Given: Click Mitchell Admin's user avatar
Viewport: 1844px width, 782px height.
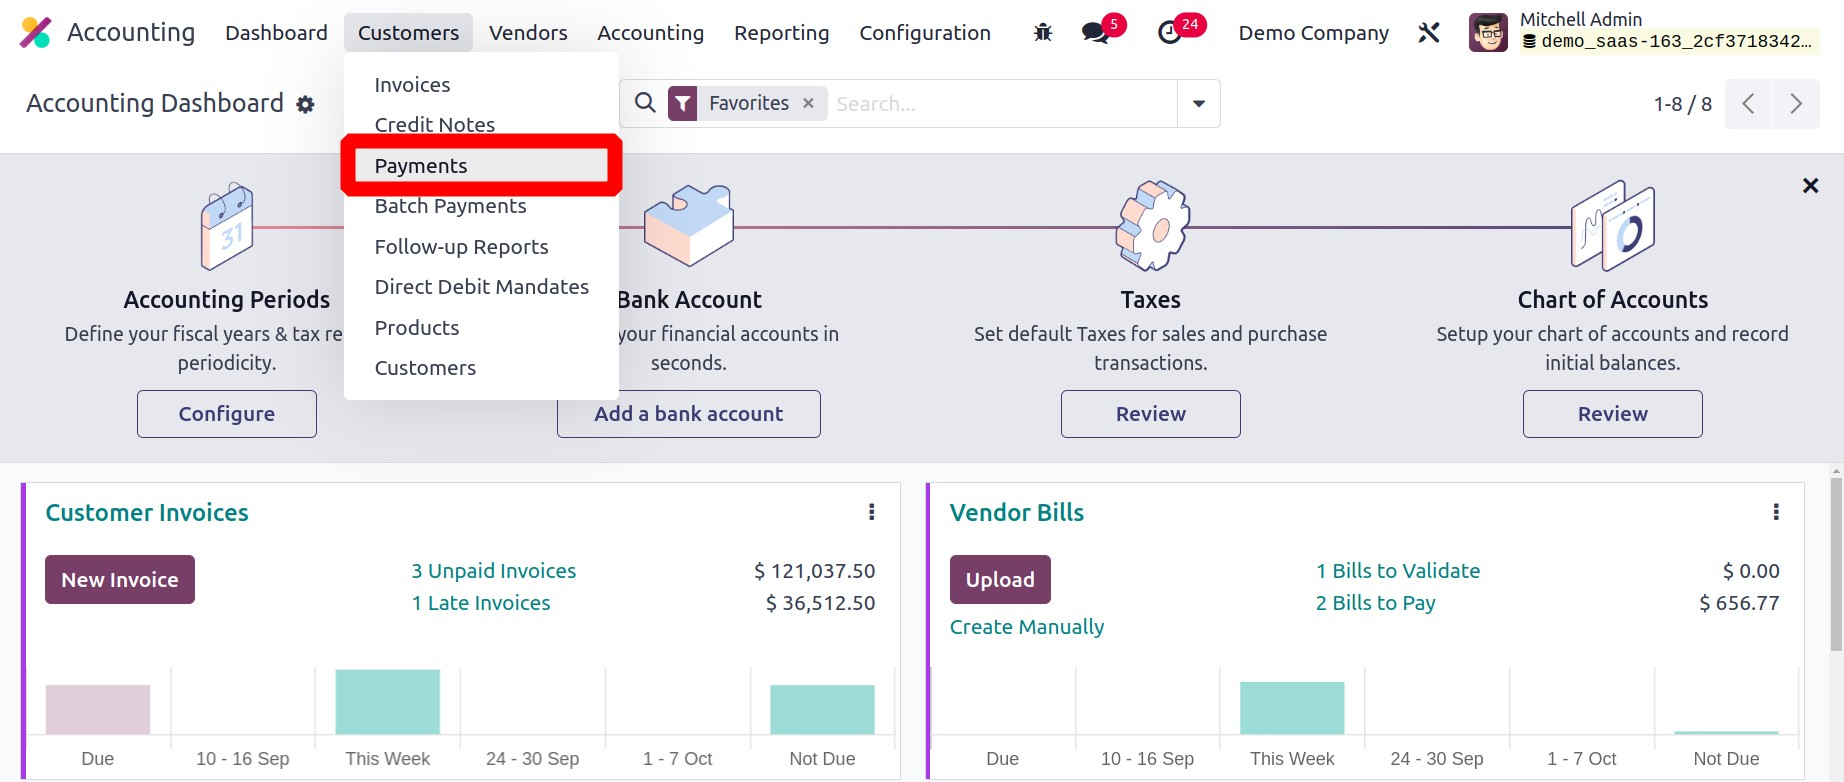Looking at the screenshot, I should (x=1488, y=33).
